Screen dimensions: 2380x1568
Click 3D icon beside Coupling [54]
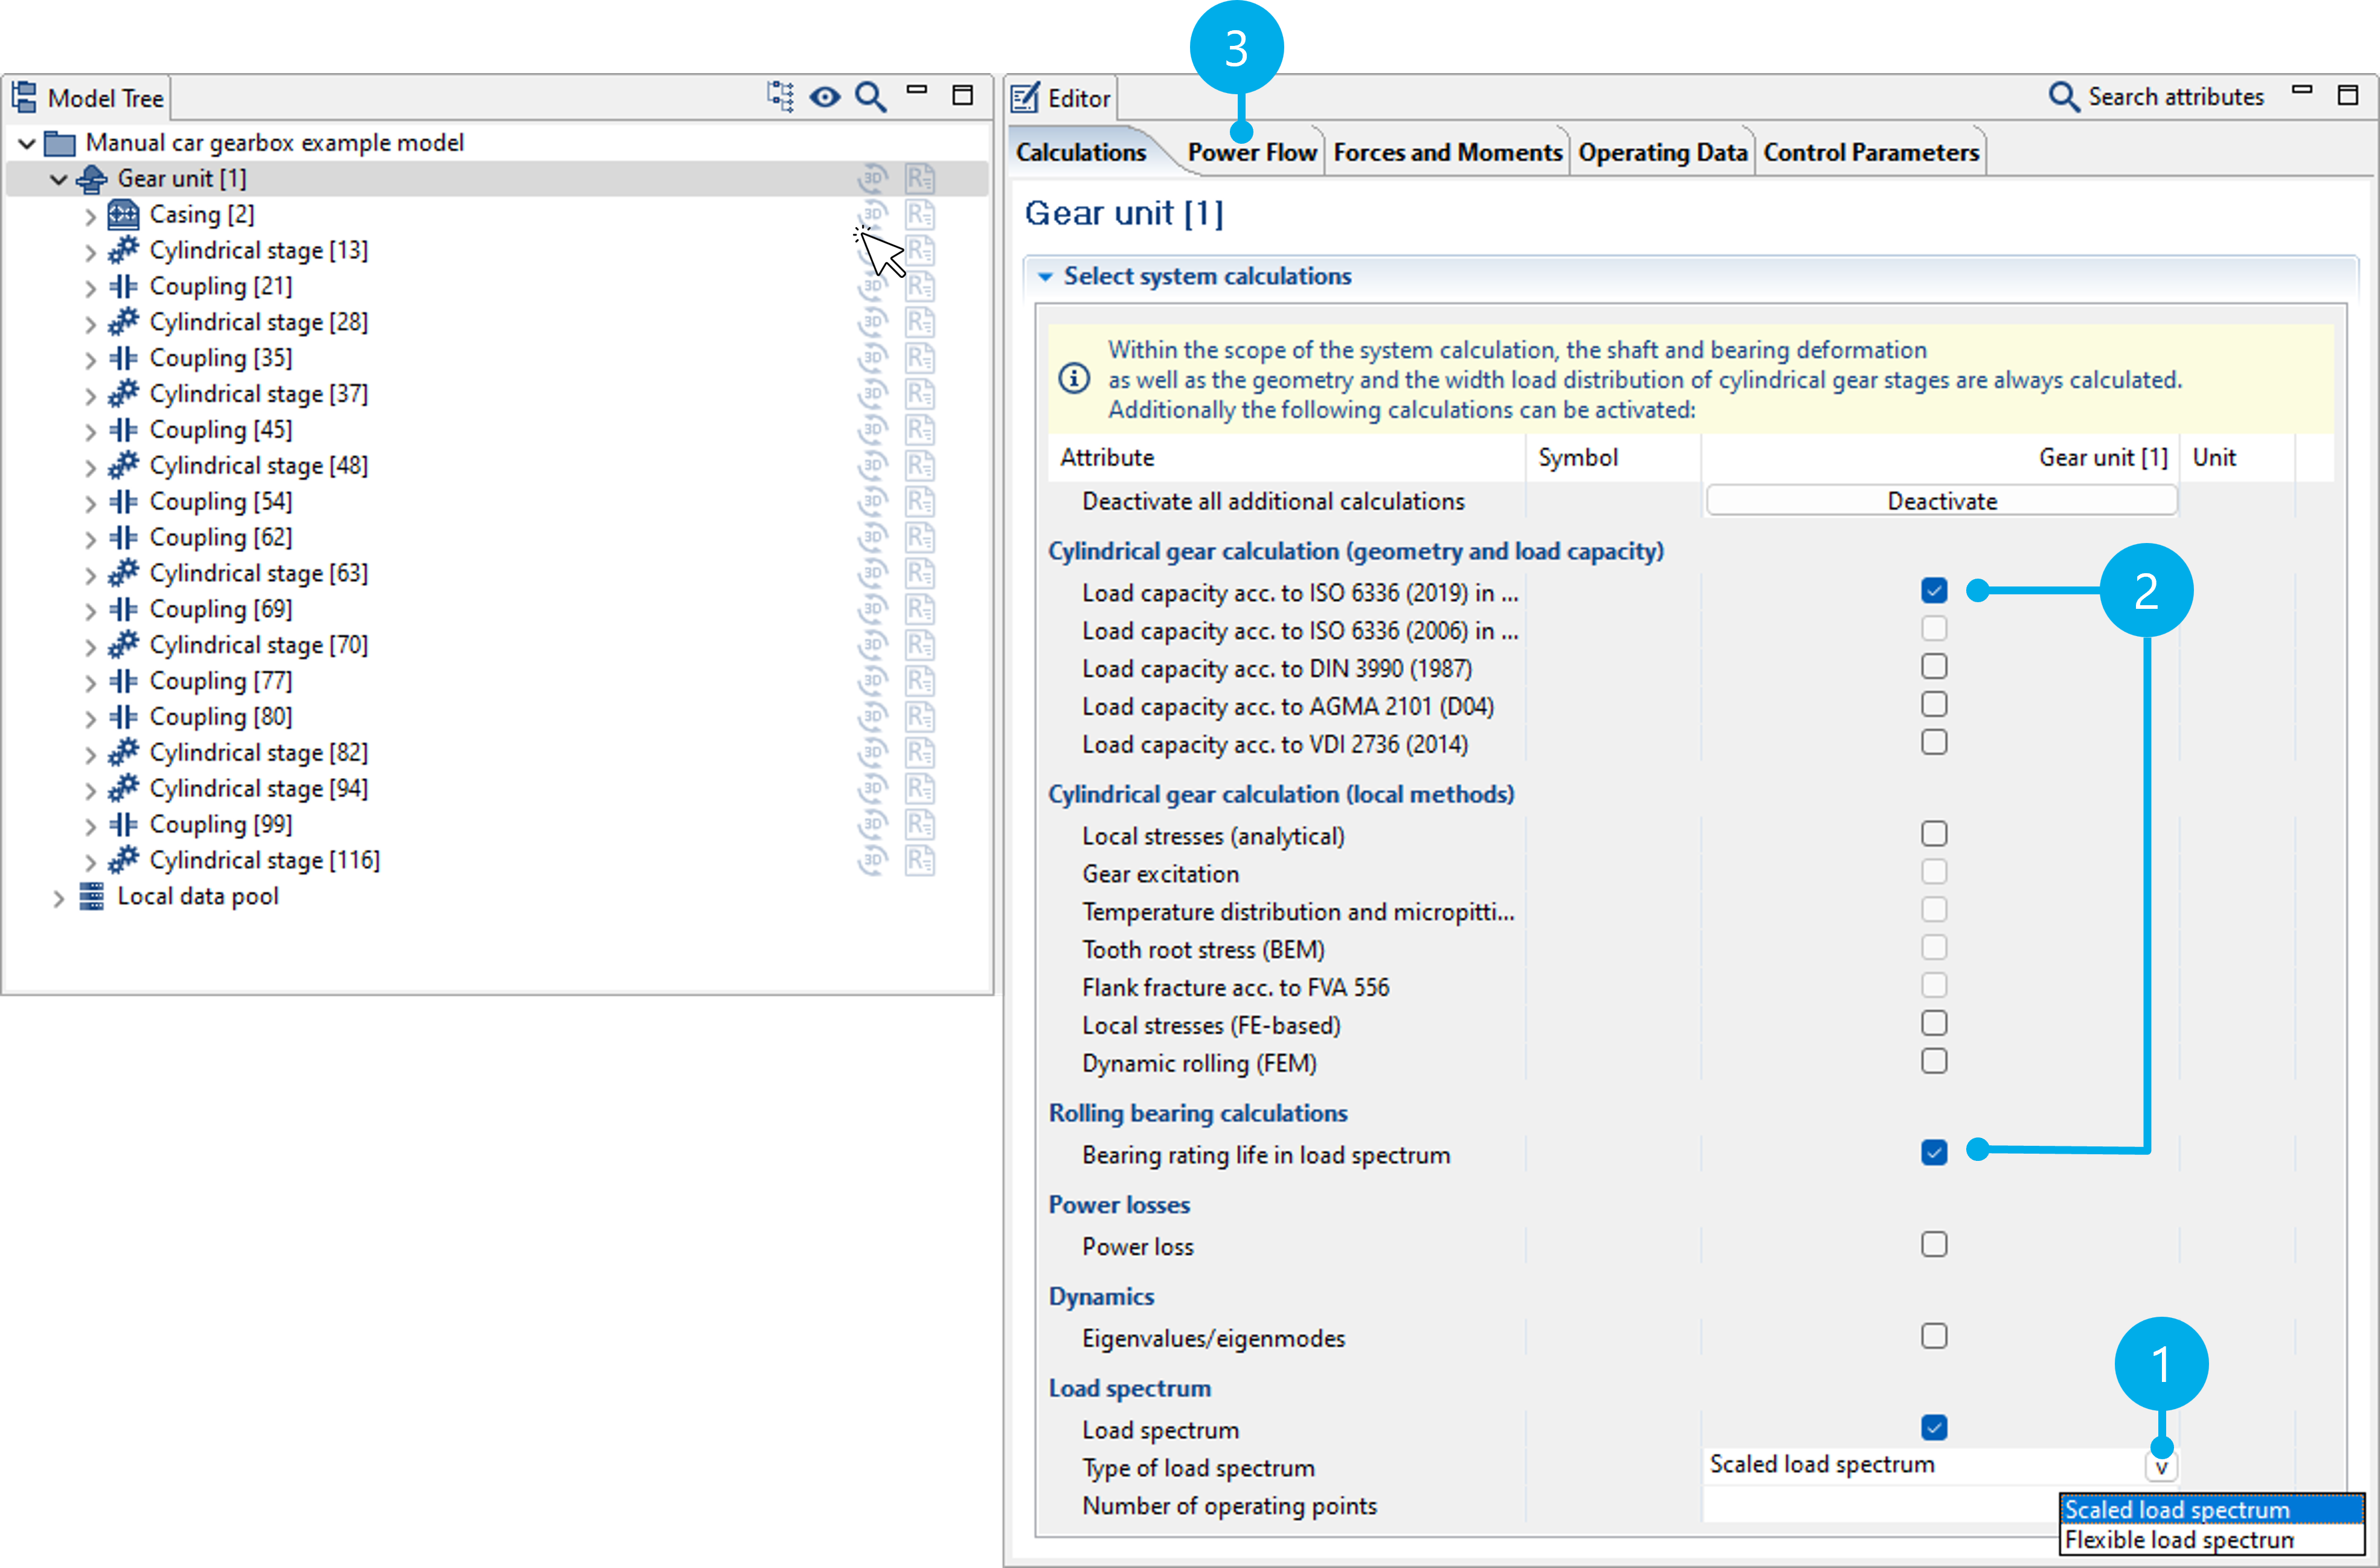tap(873, 502)
